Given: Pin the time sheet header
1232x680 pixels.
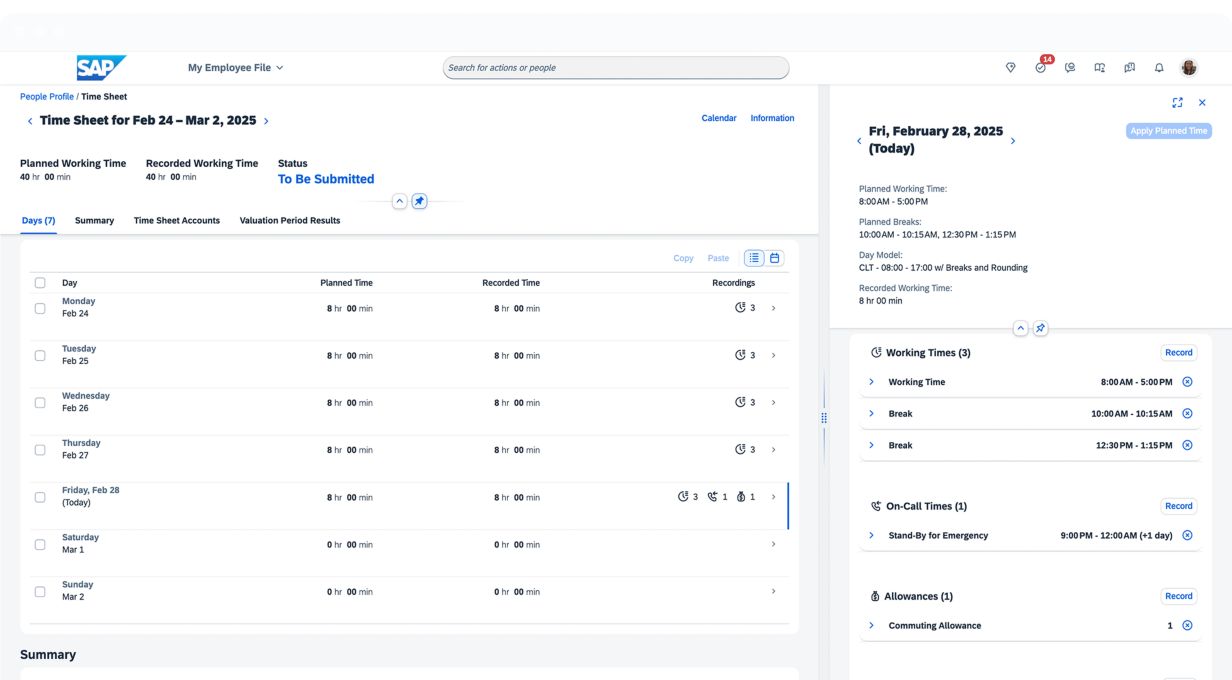Looking at the screenshot, I should (x=419, y=201).
